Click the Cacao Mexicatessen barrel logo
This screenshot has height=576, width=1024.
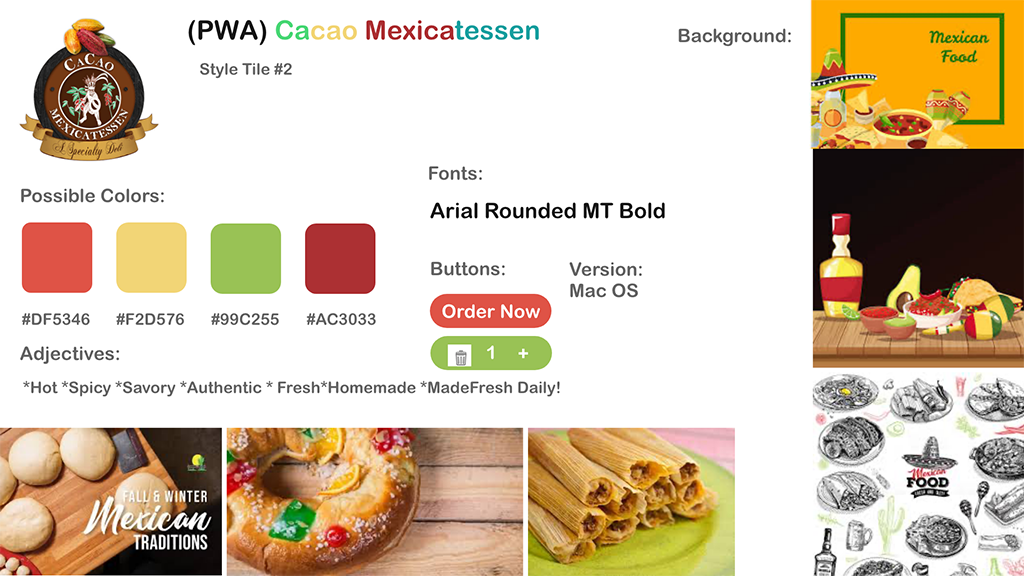pyautogui.click(x=89, y=90)
